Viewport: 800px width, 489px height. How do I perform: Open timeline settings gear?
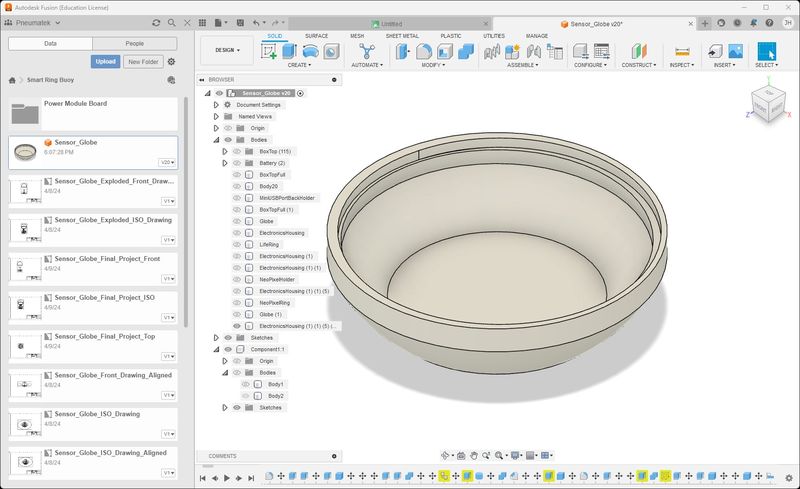coord(789,478)
